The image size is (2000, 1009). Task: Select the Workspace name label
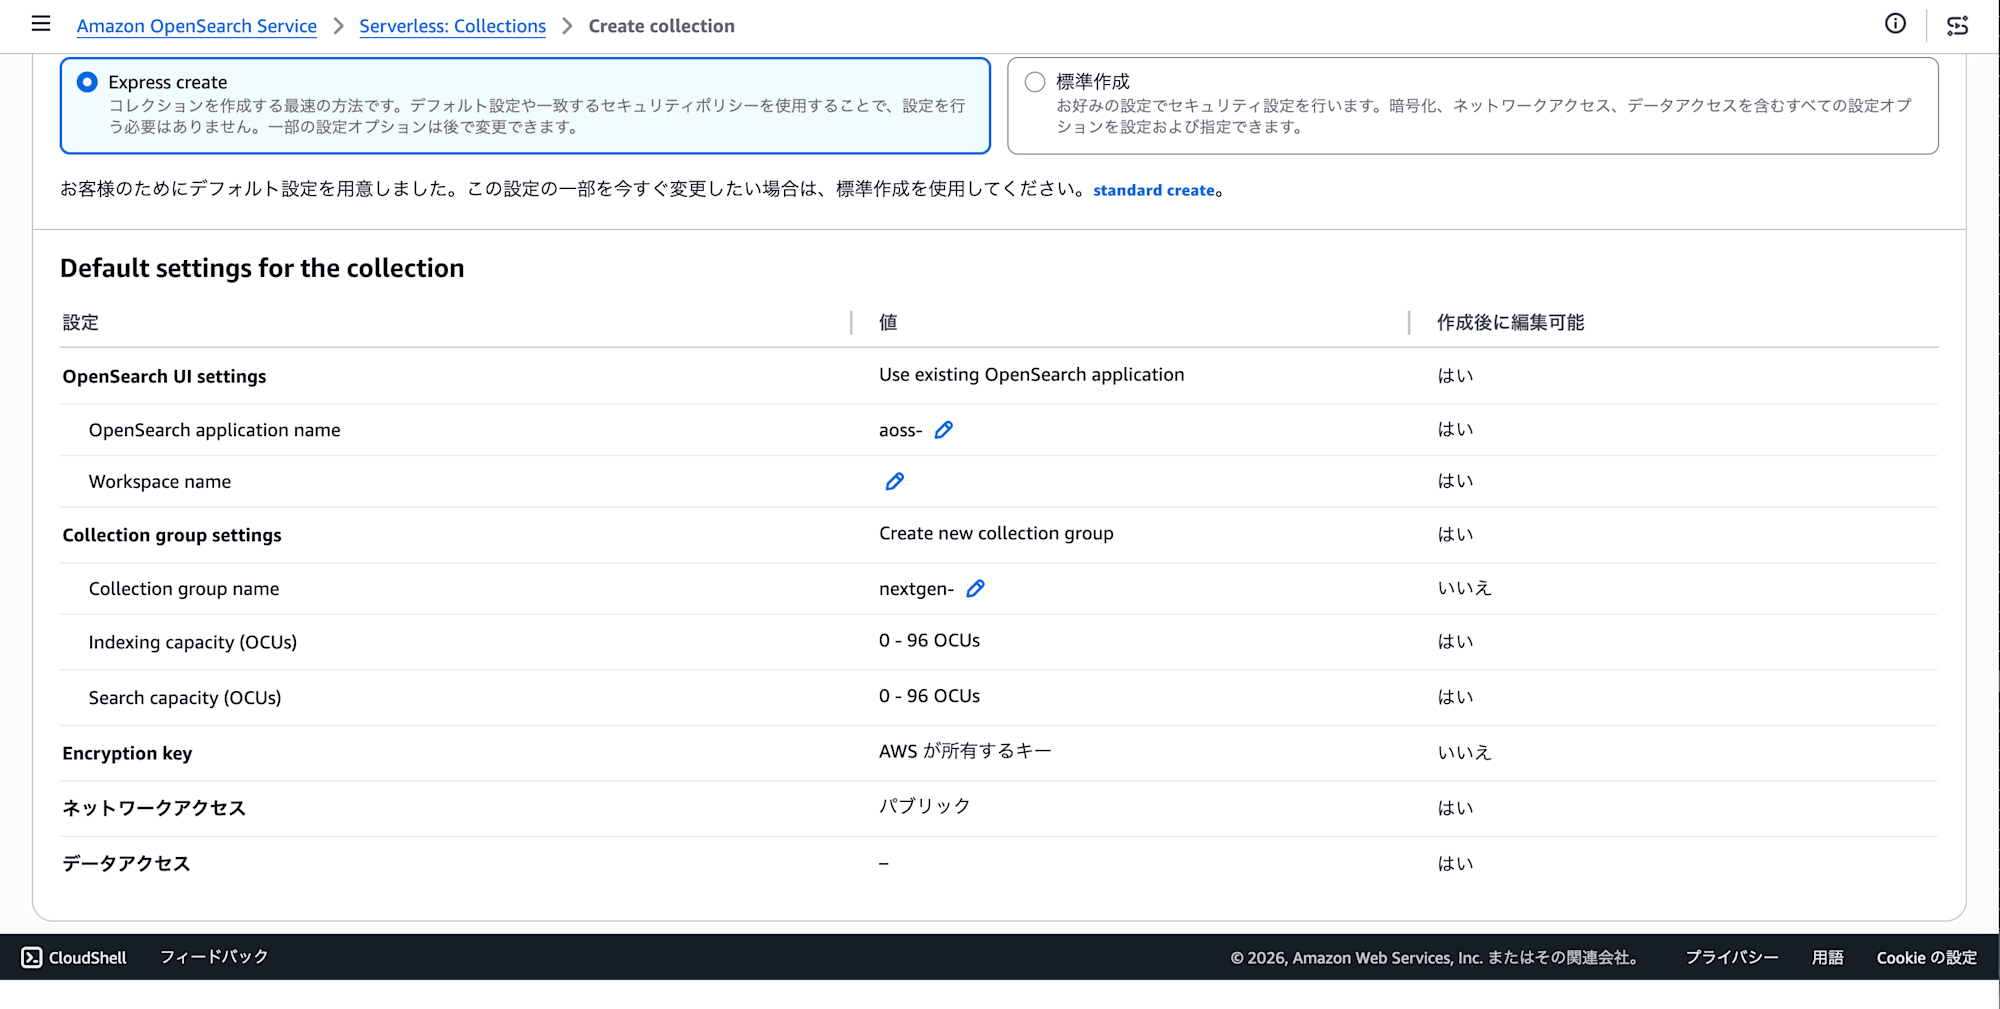(160, 482)
